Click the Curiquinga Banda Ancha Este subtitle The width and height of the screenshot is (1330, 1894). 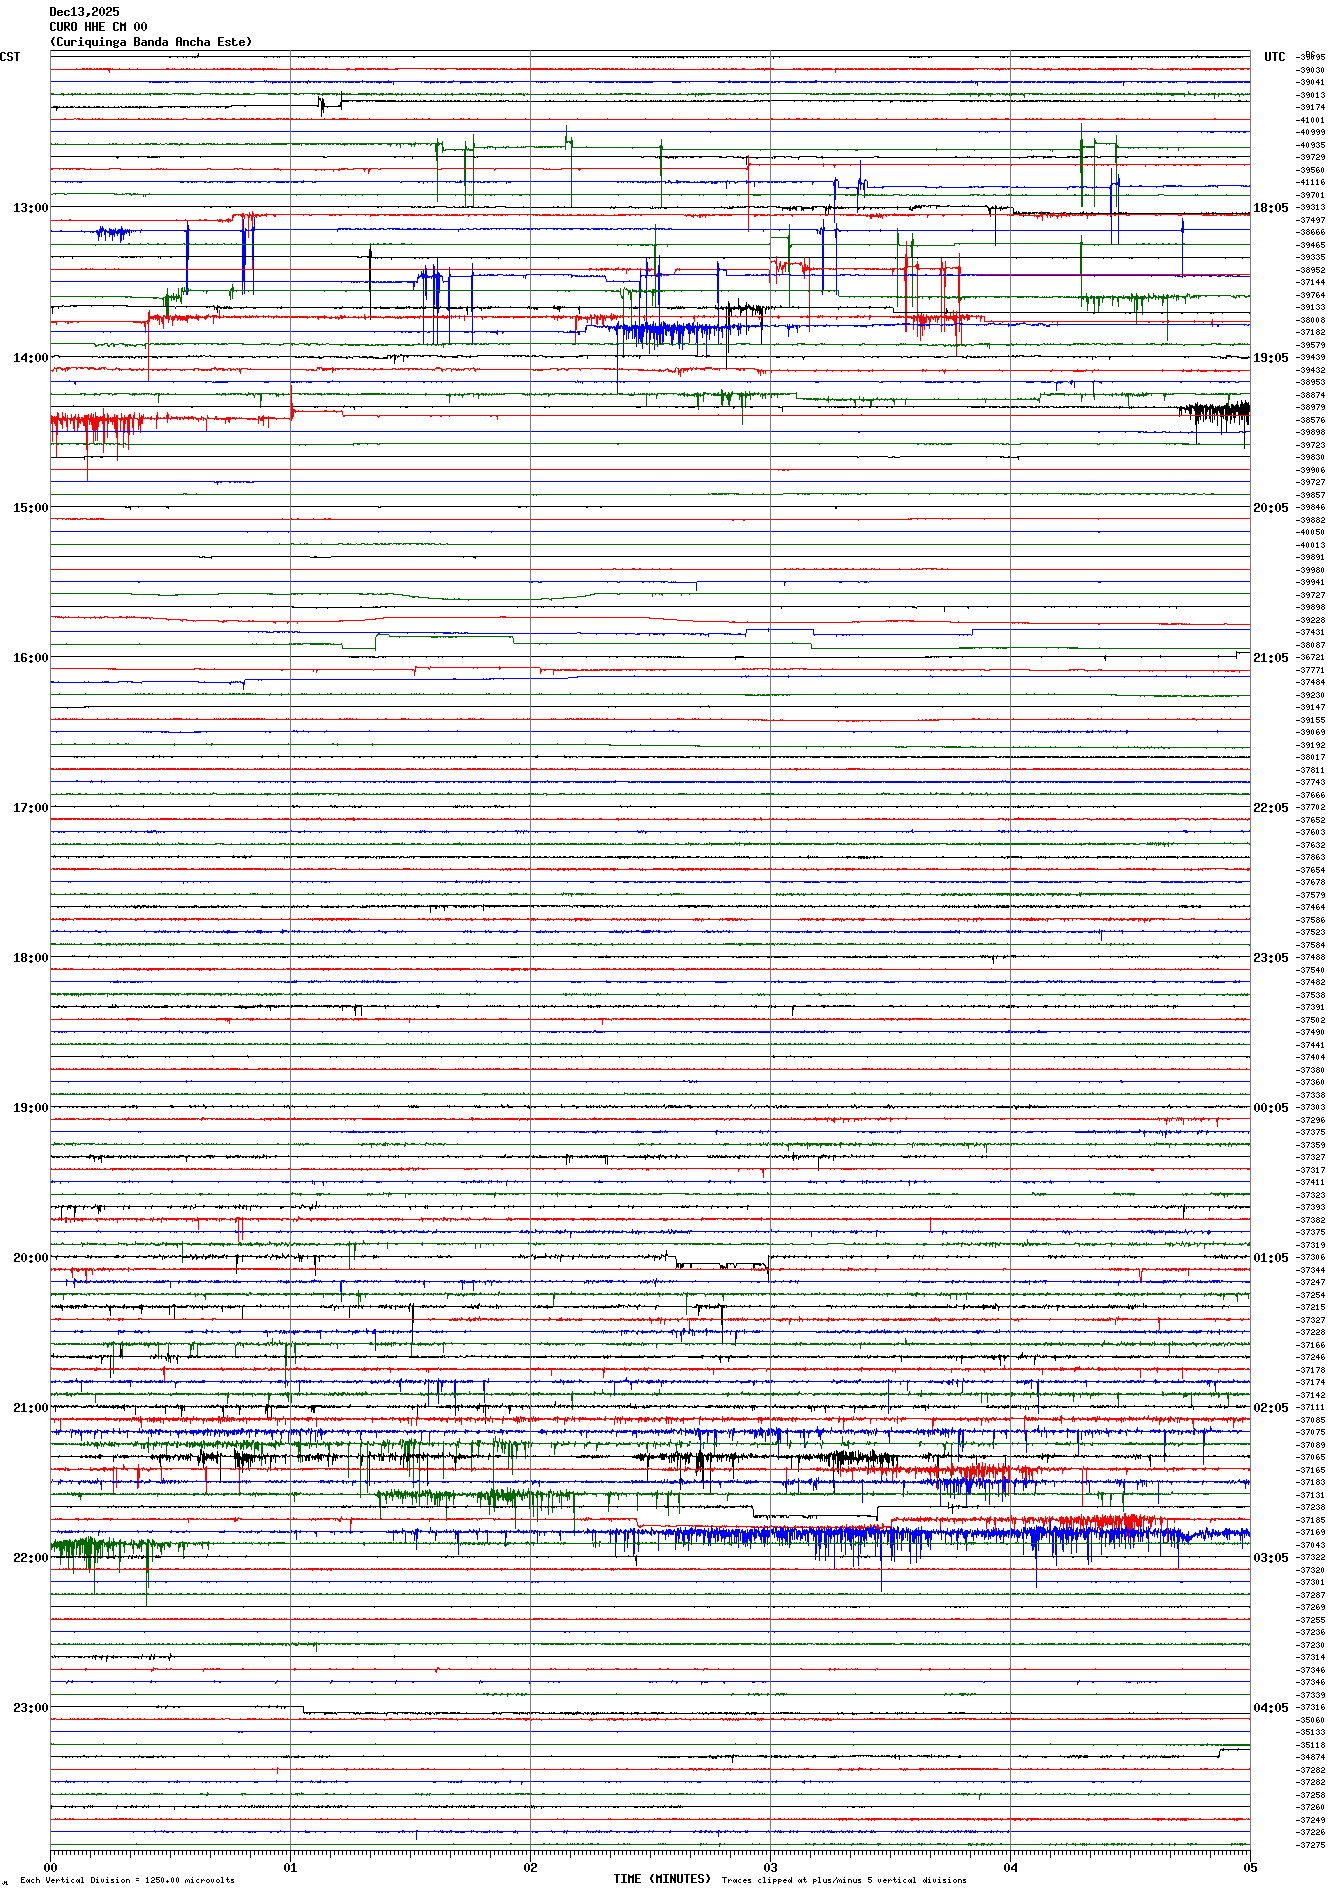coord(151,42)
